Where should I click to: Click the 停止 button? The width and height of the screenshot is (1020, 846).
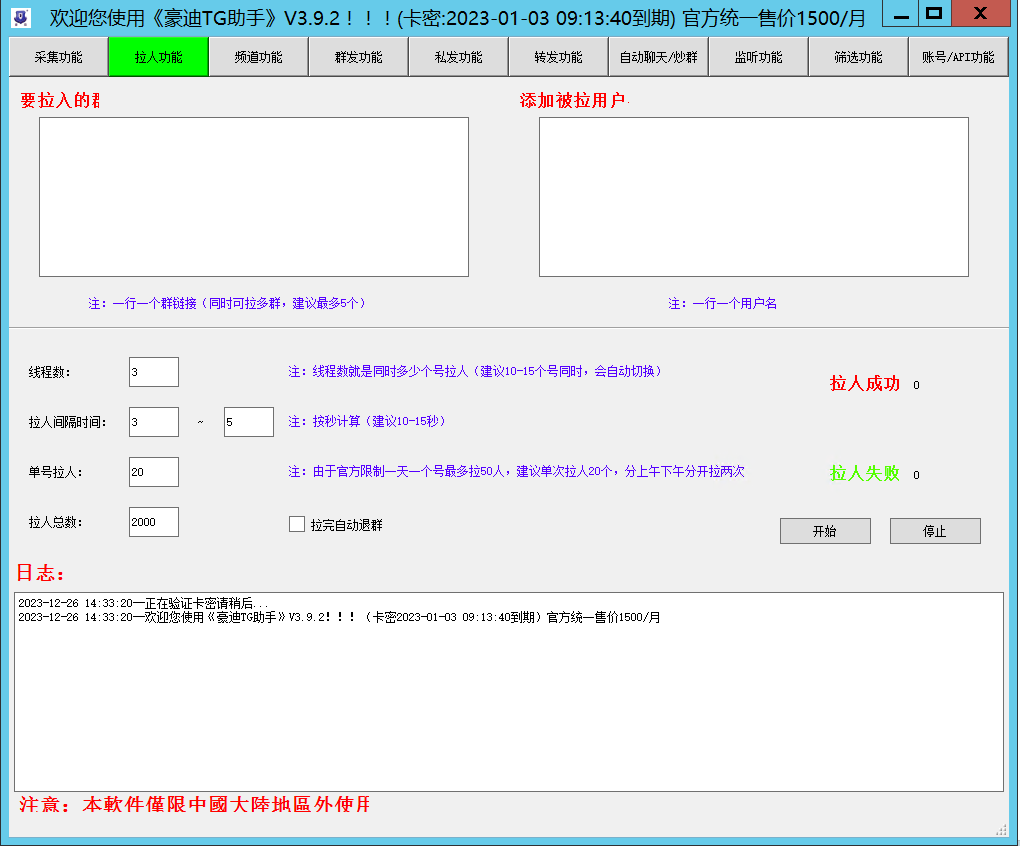pyautogui.click(x=935, y=531)
